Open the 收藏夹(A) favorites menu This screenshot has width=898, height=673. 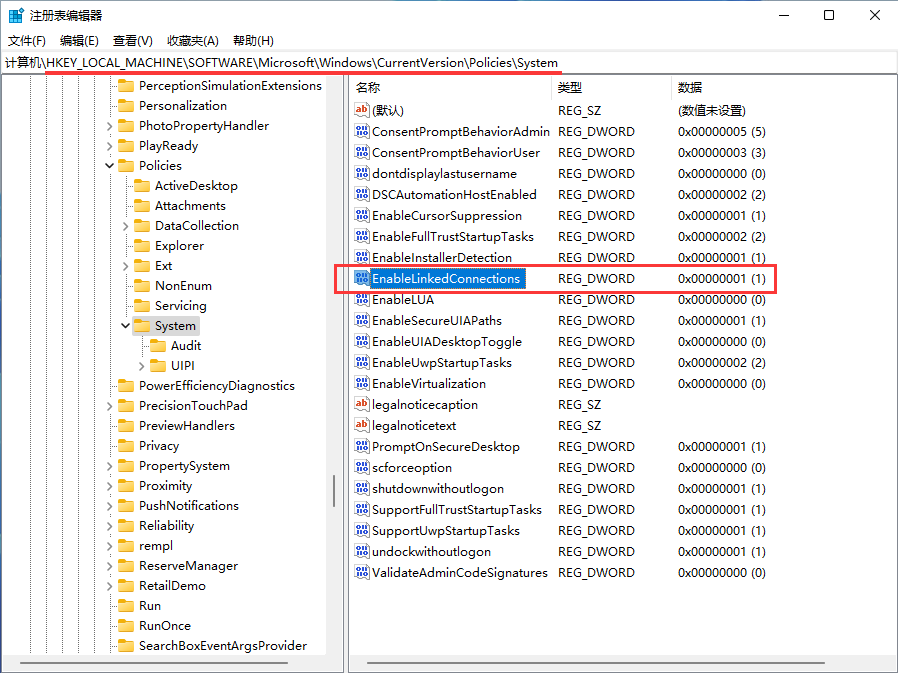tap(193, 41)
